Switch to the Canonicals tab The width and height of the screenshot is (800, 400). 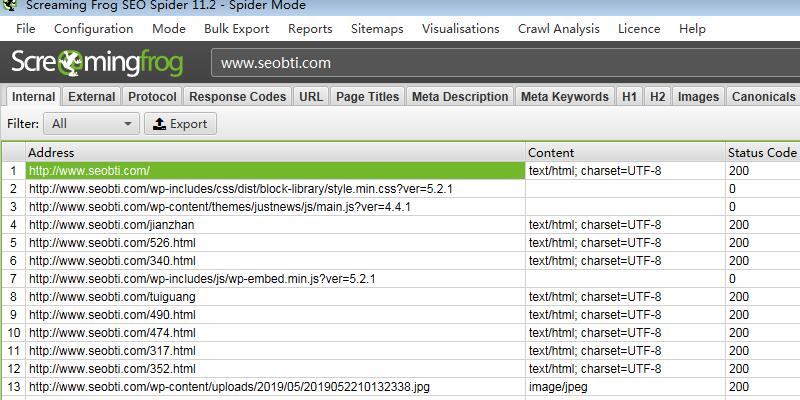(763, 97)
